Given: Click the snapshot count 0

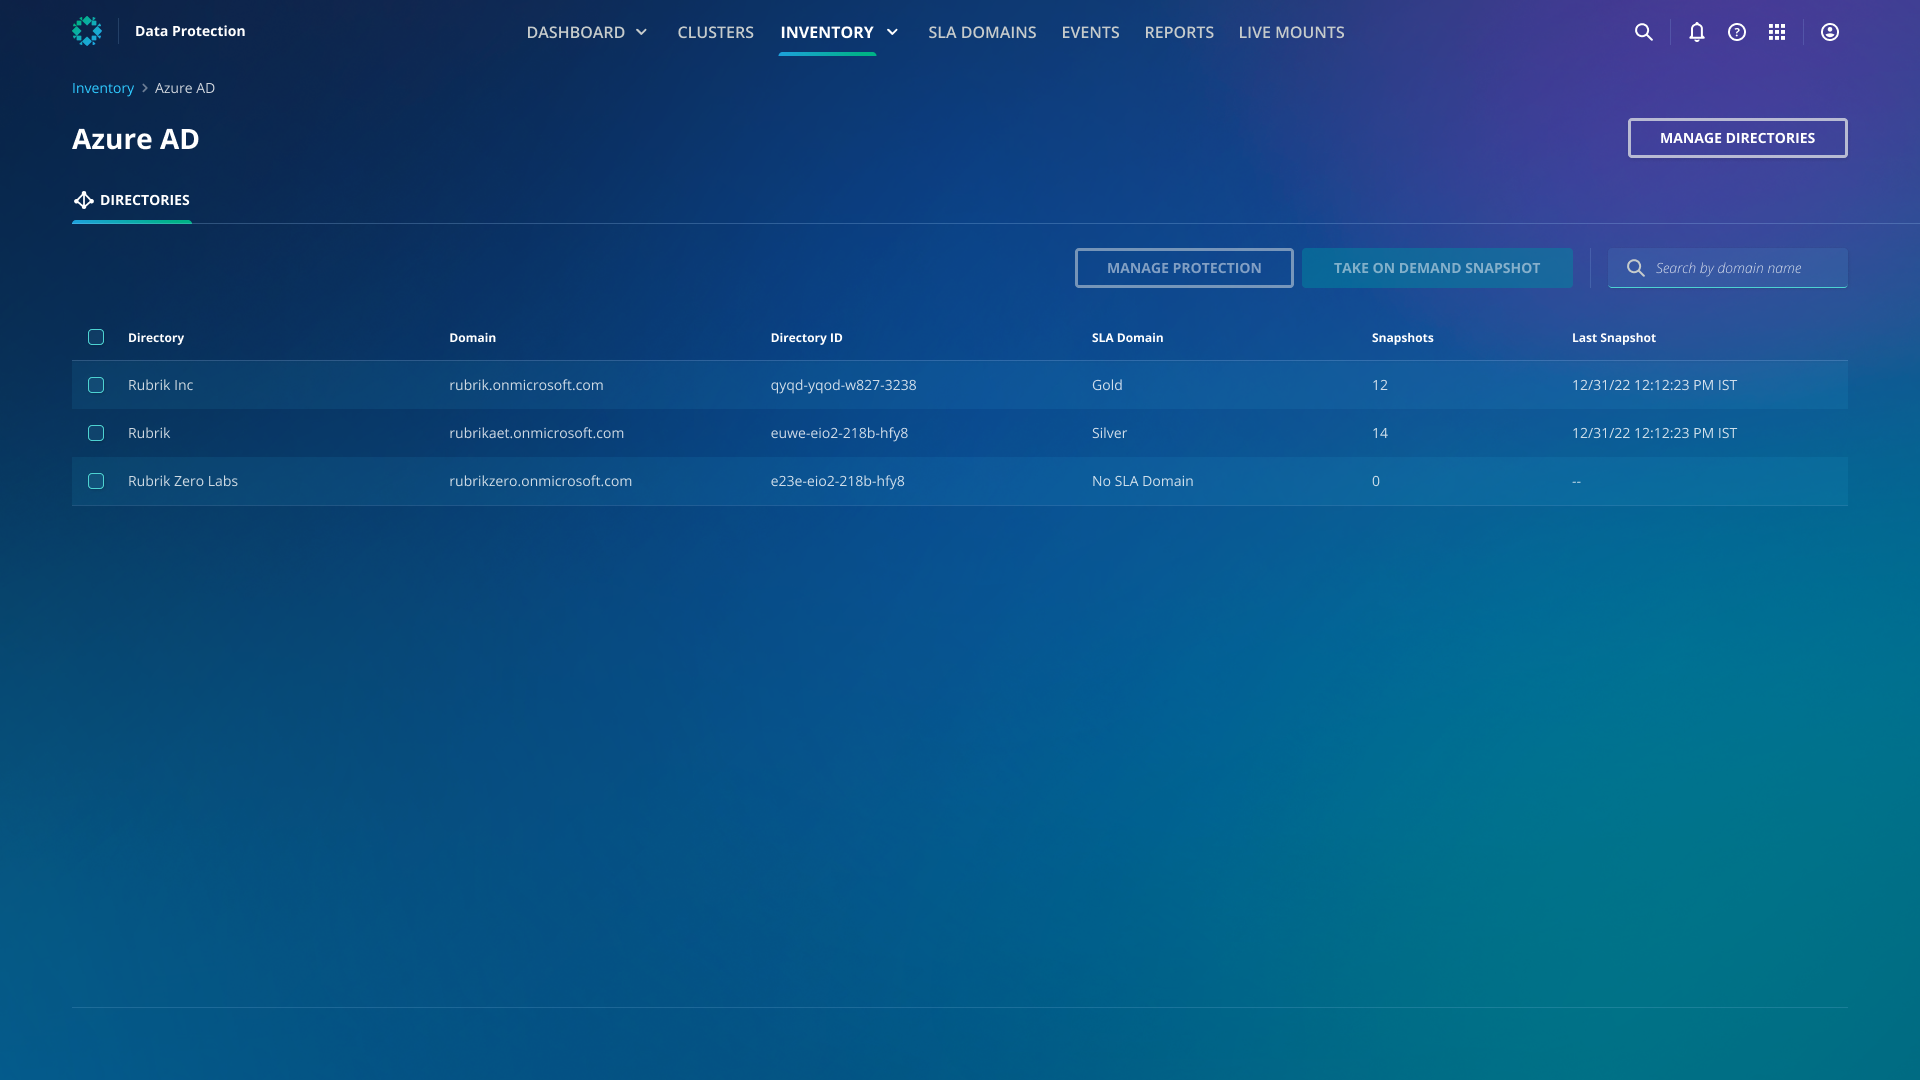Looking at the screenshot, I should pos(1376,481).
